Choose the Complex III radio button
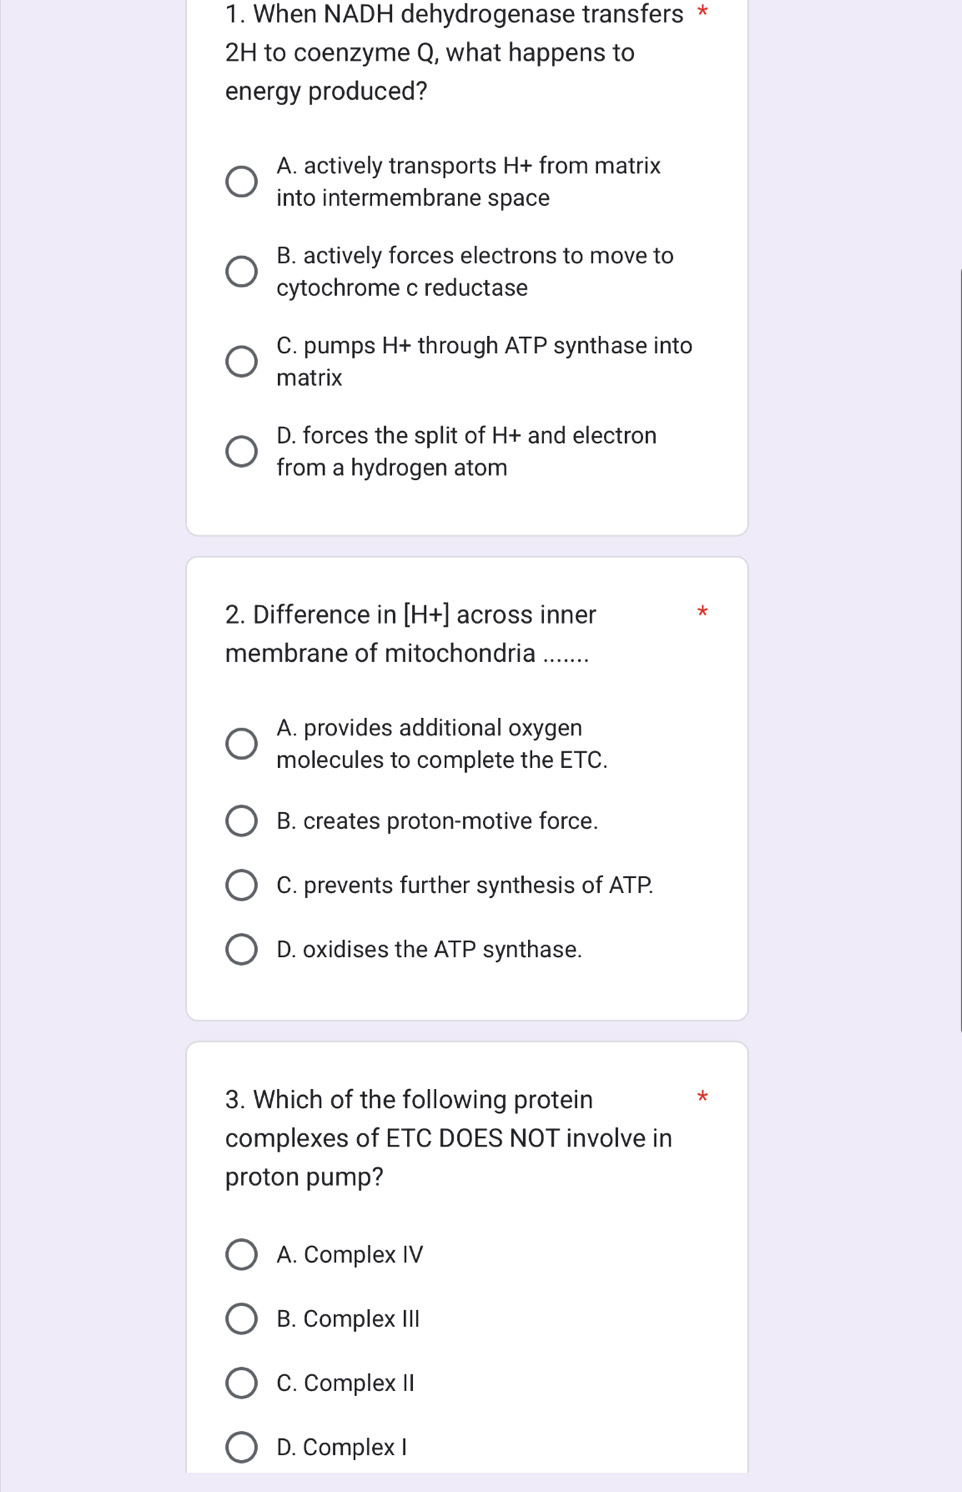 click(241, 1319)
